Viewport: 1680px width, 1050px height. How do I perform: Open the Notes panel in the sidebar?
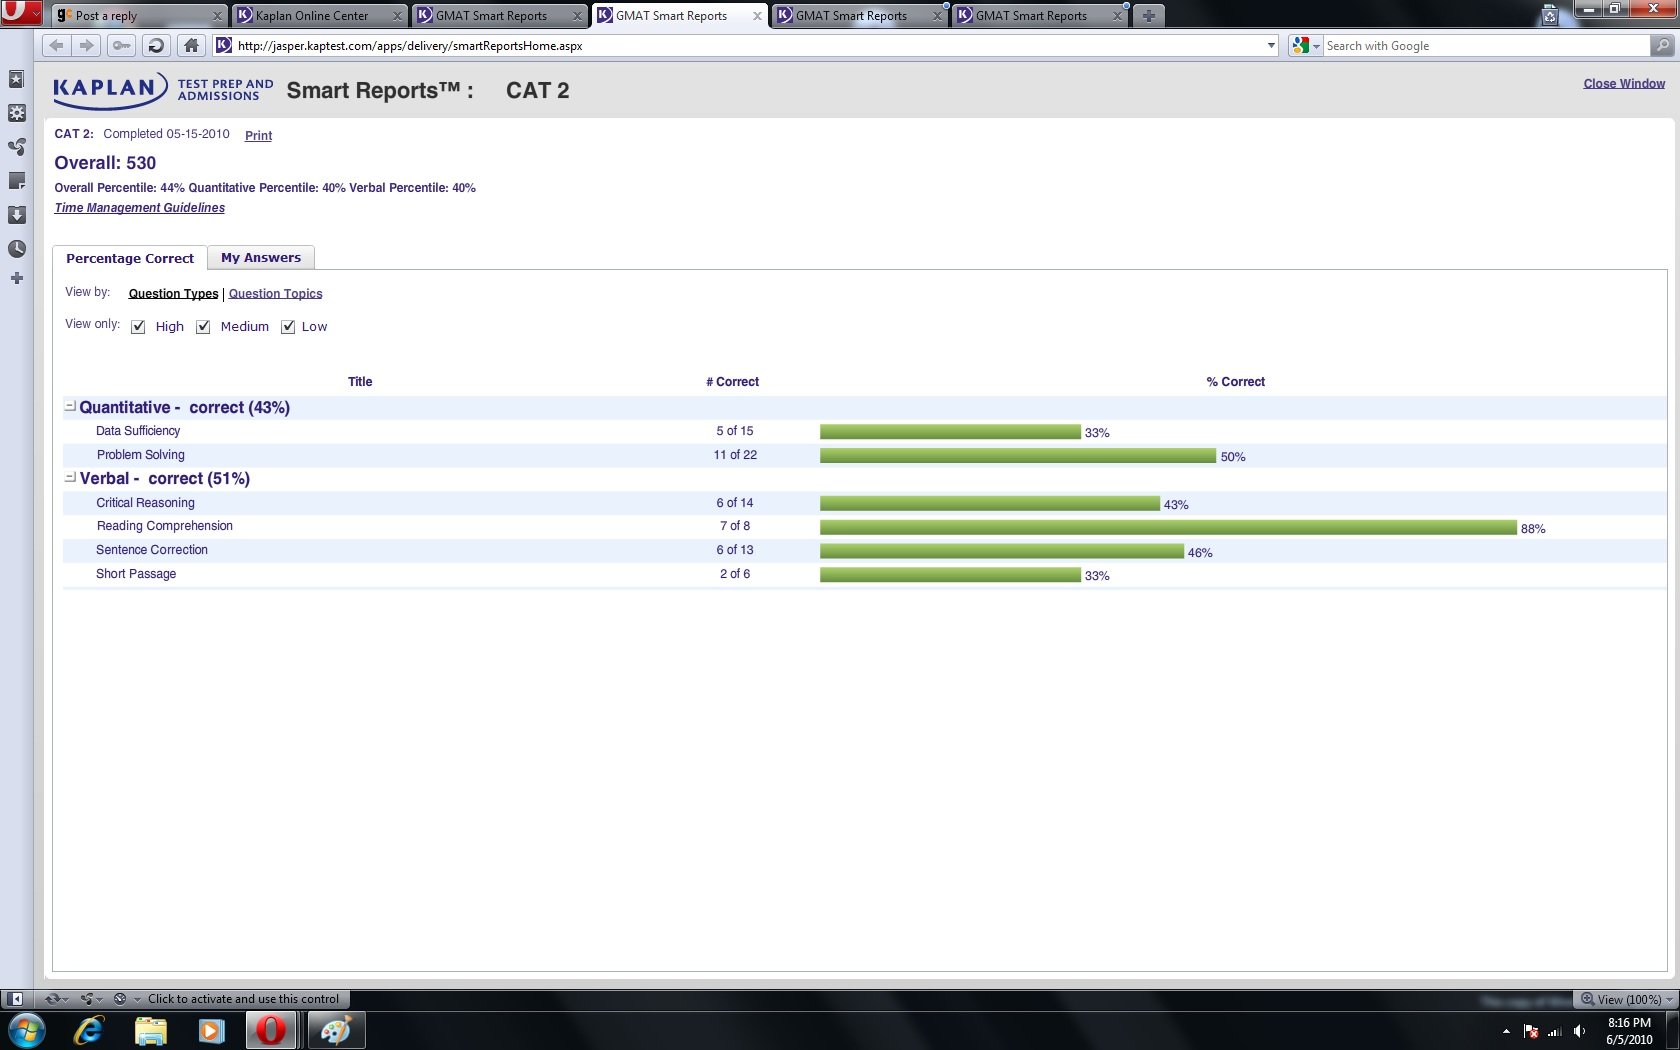coord(16,181)
